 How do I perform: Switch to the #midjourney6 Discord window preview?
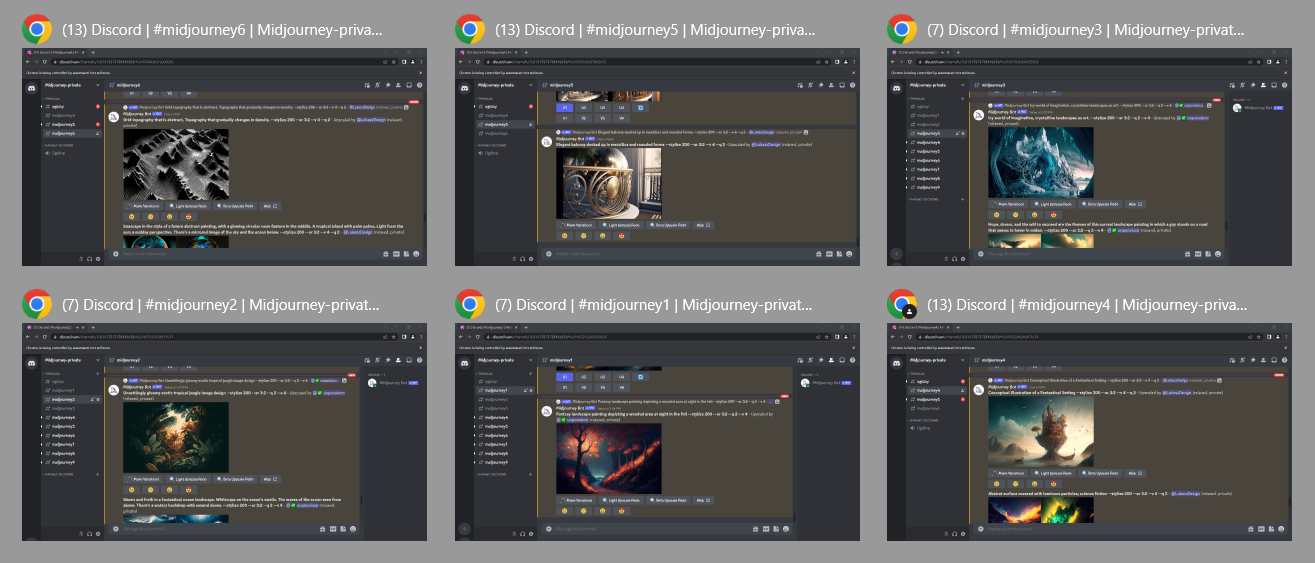224,157
